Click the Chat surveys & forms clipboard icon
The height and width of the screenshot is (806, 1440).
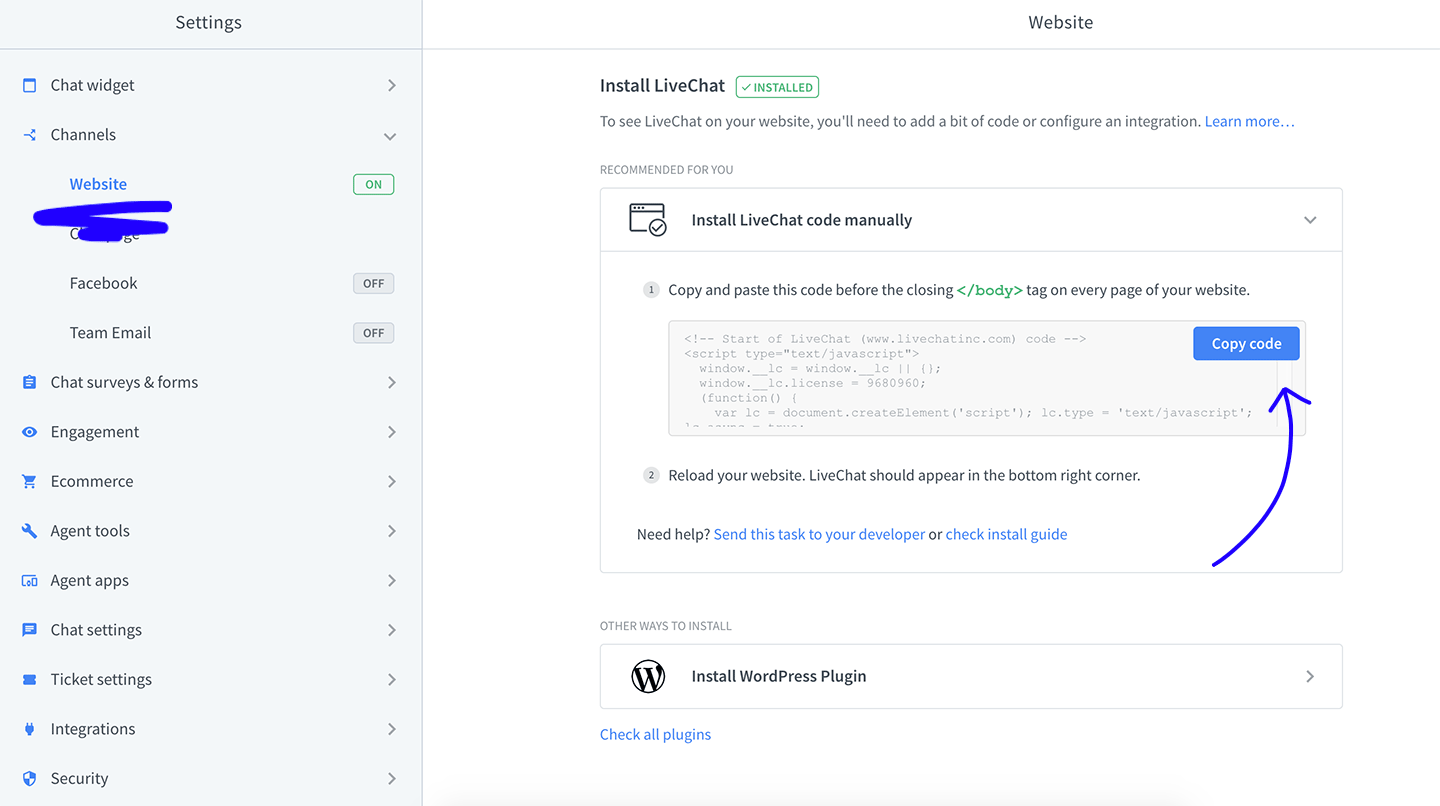tap(29, 382)
